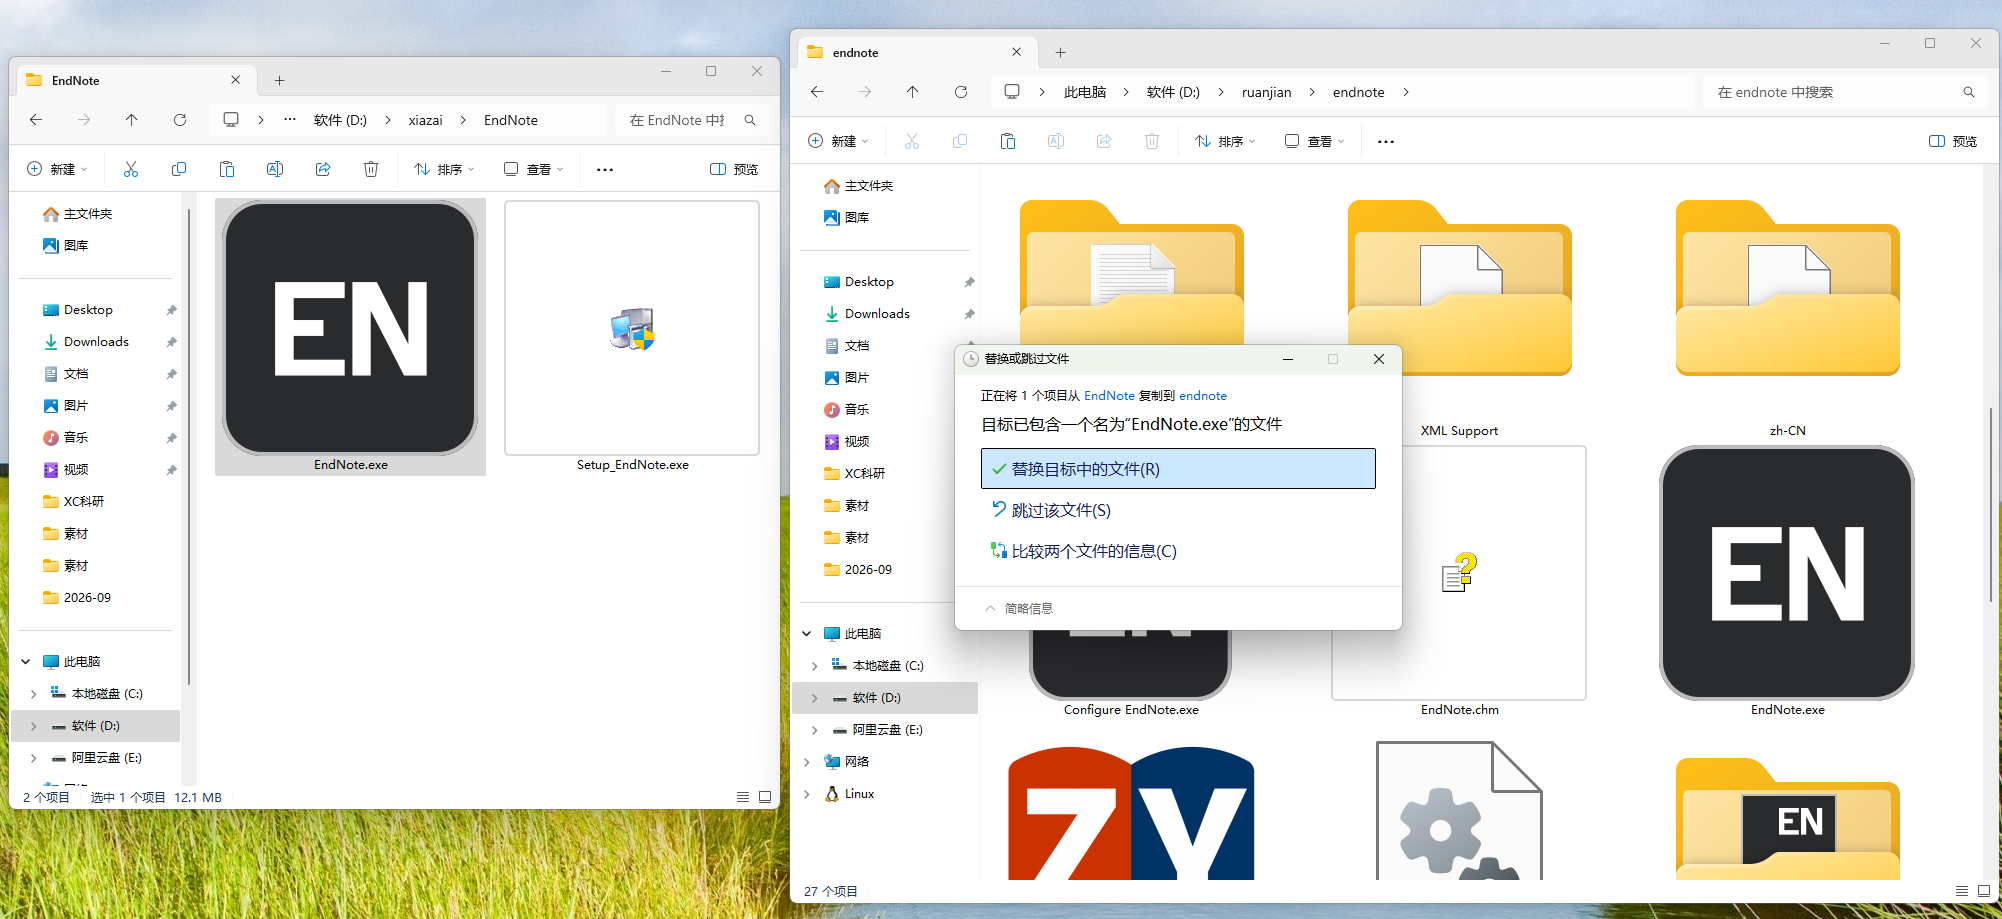Click search magnifier in right endnote window

(x=1969, y=92)
